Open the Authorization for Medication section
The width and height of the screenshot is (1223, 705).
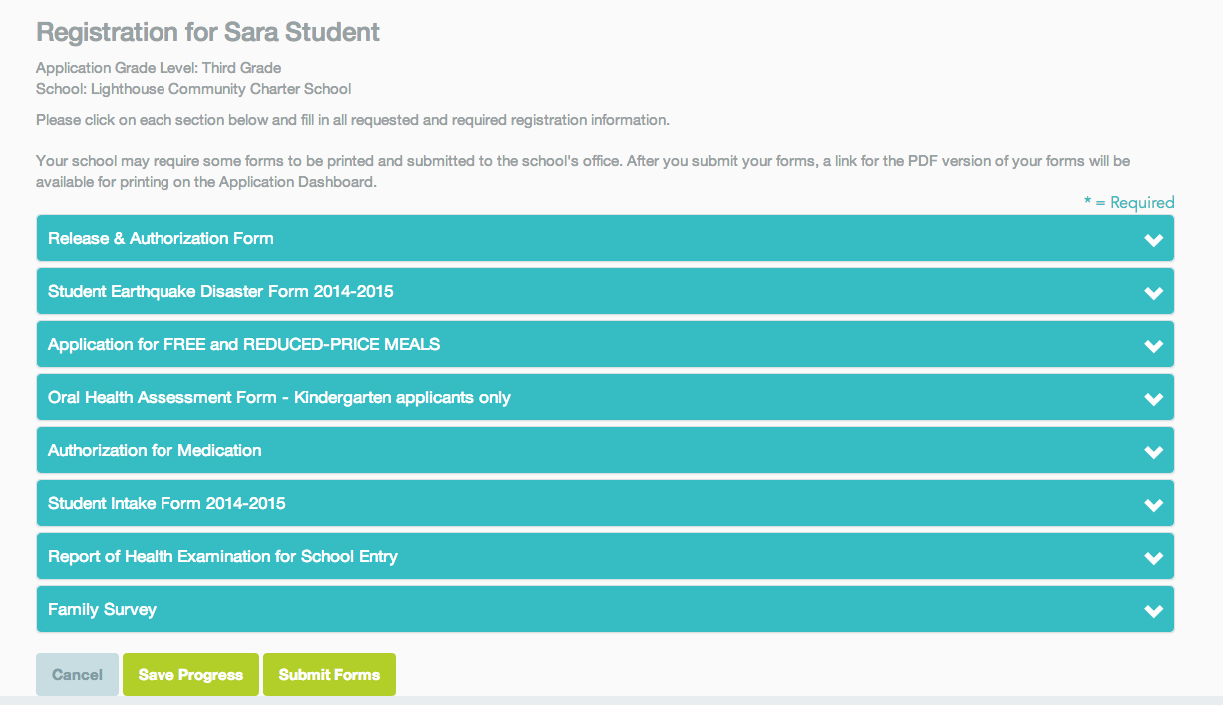(605, 450)
